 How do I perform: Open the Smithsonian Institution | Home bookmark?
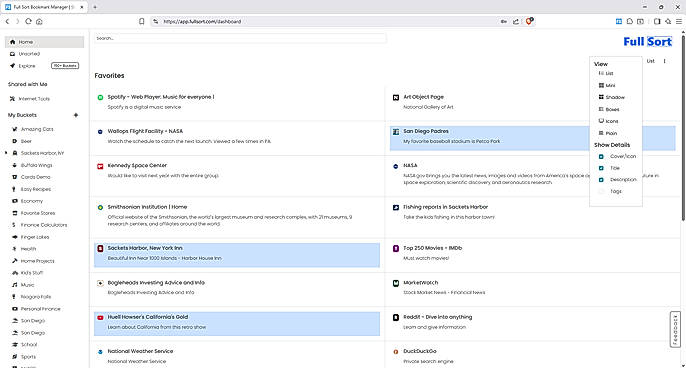point(147,207)
